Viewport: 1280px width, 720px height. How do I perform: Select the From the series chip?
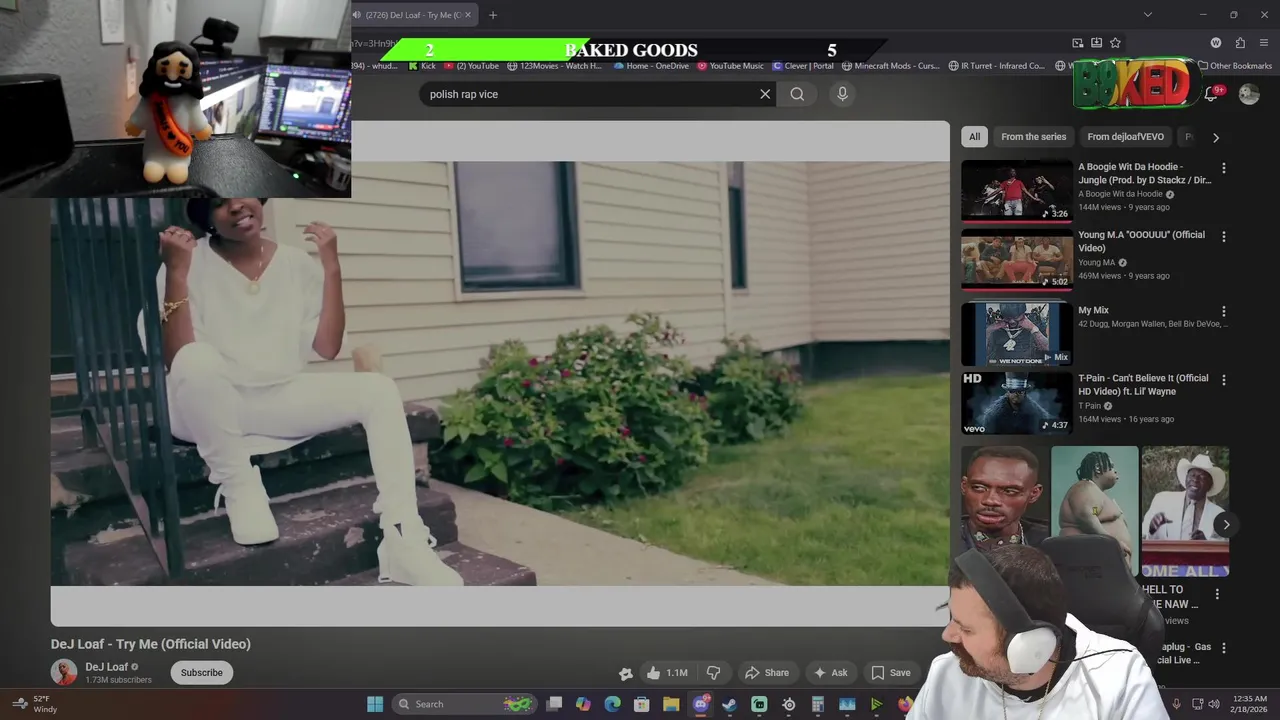[x=1033, y=137]
